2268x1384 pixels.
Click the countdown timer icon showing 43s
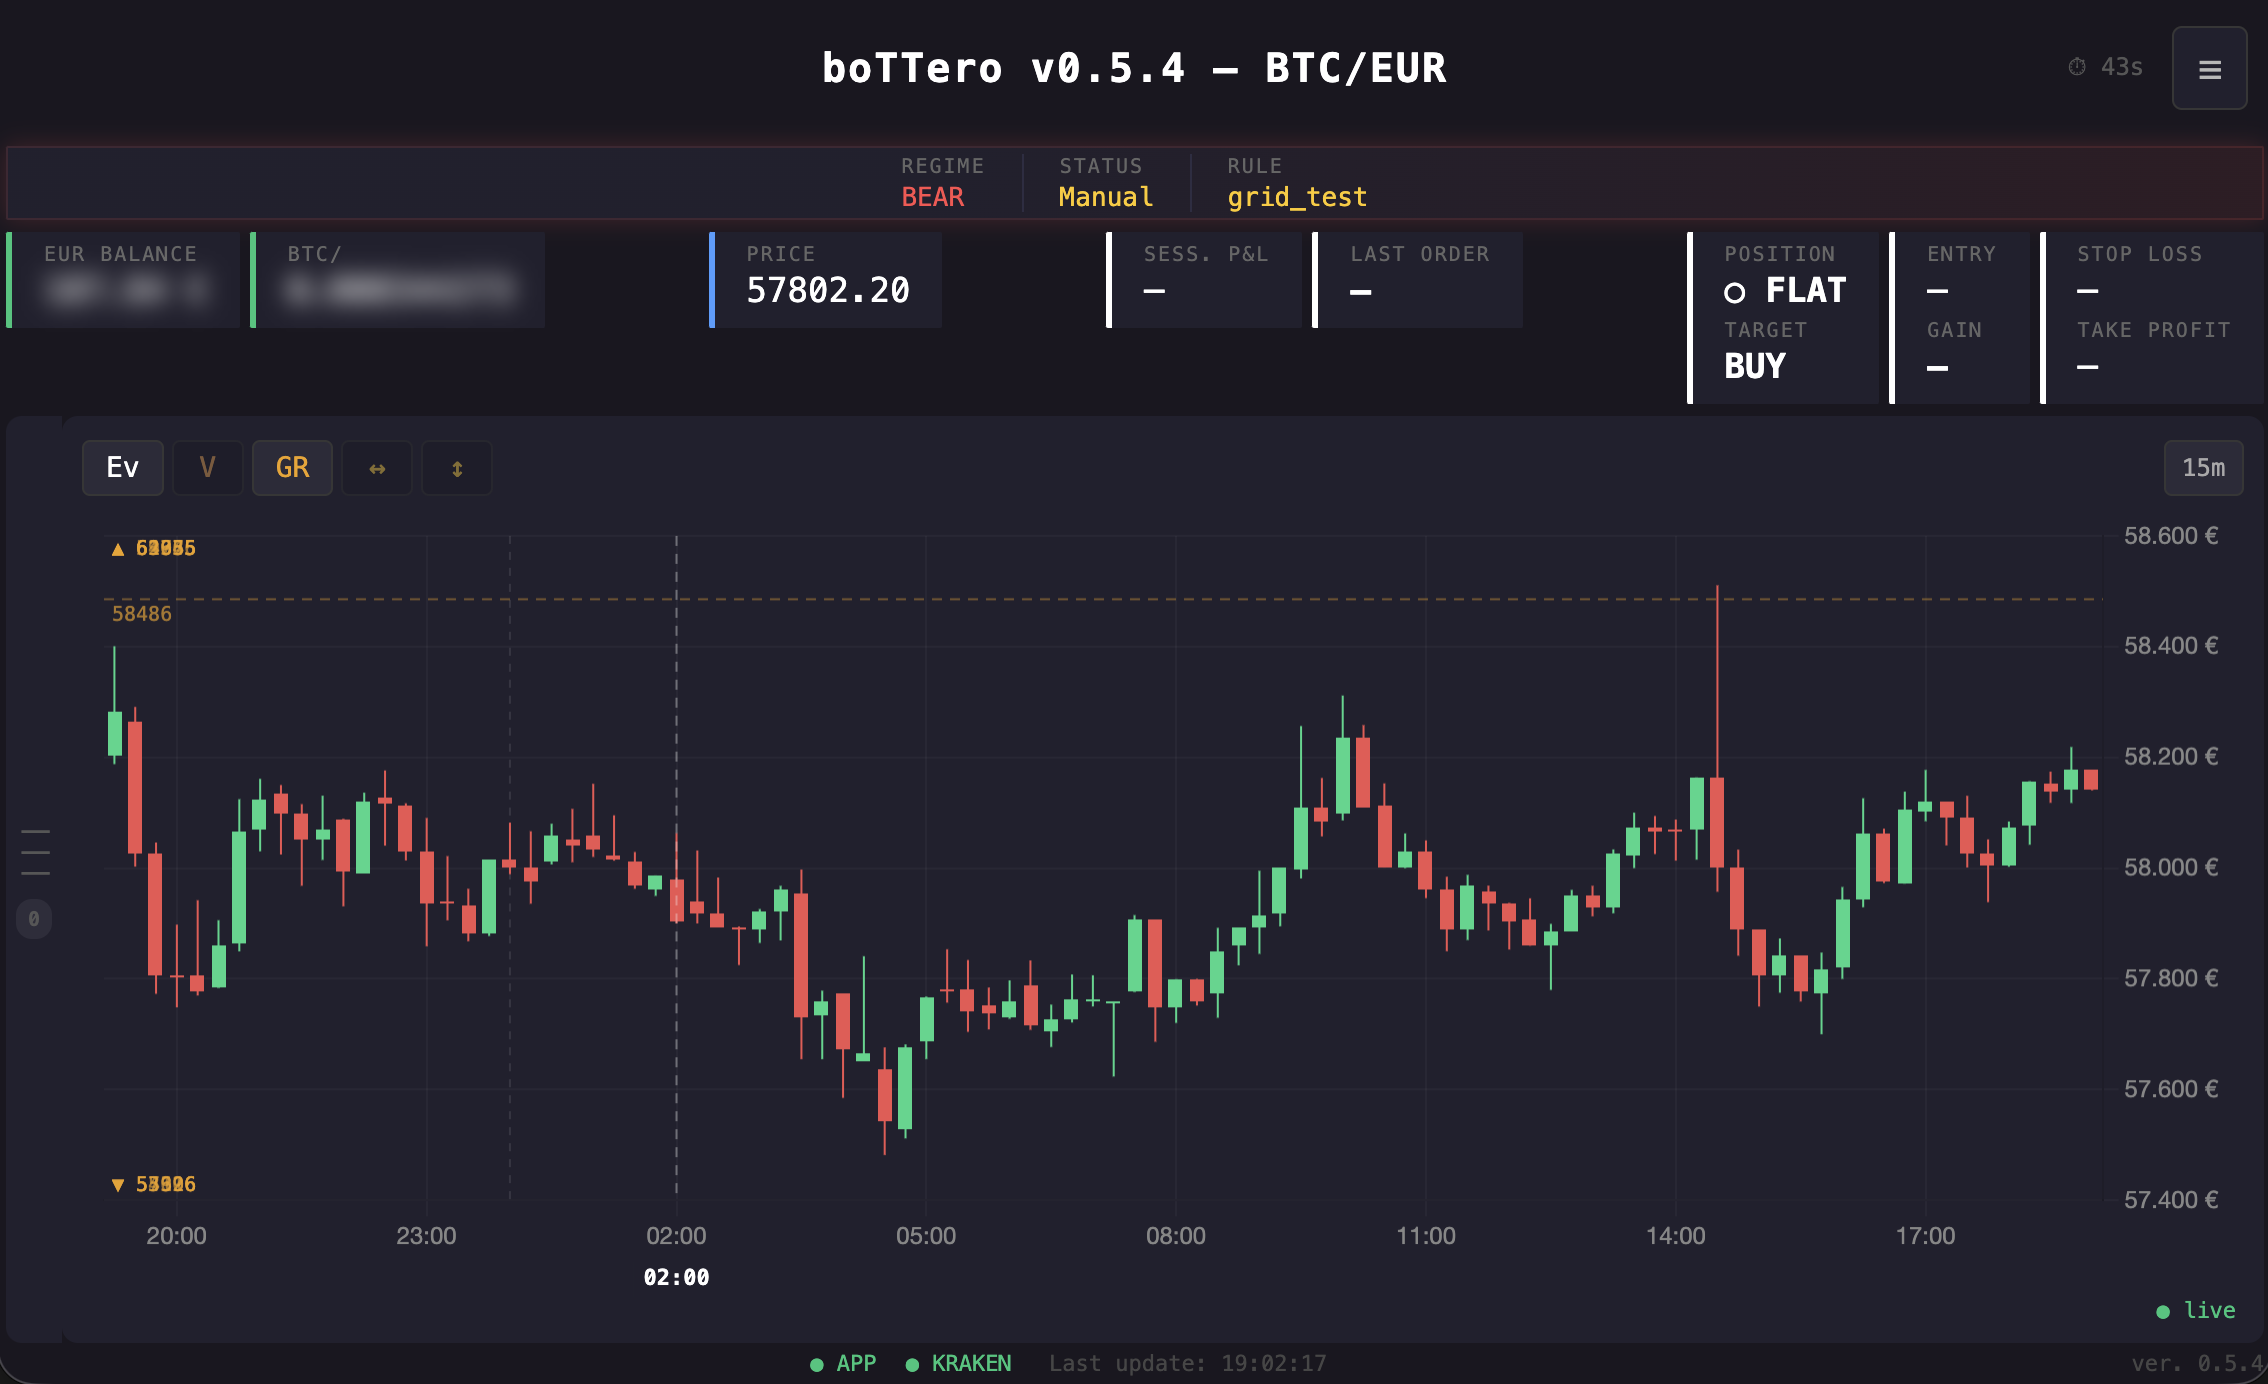point(2075,67)
